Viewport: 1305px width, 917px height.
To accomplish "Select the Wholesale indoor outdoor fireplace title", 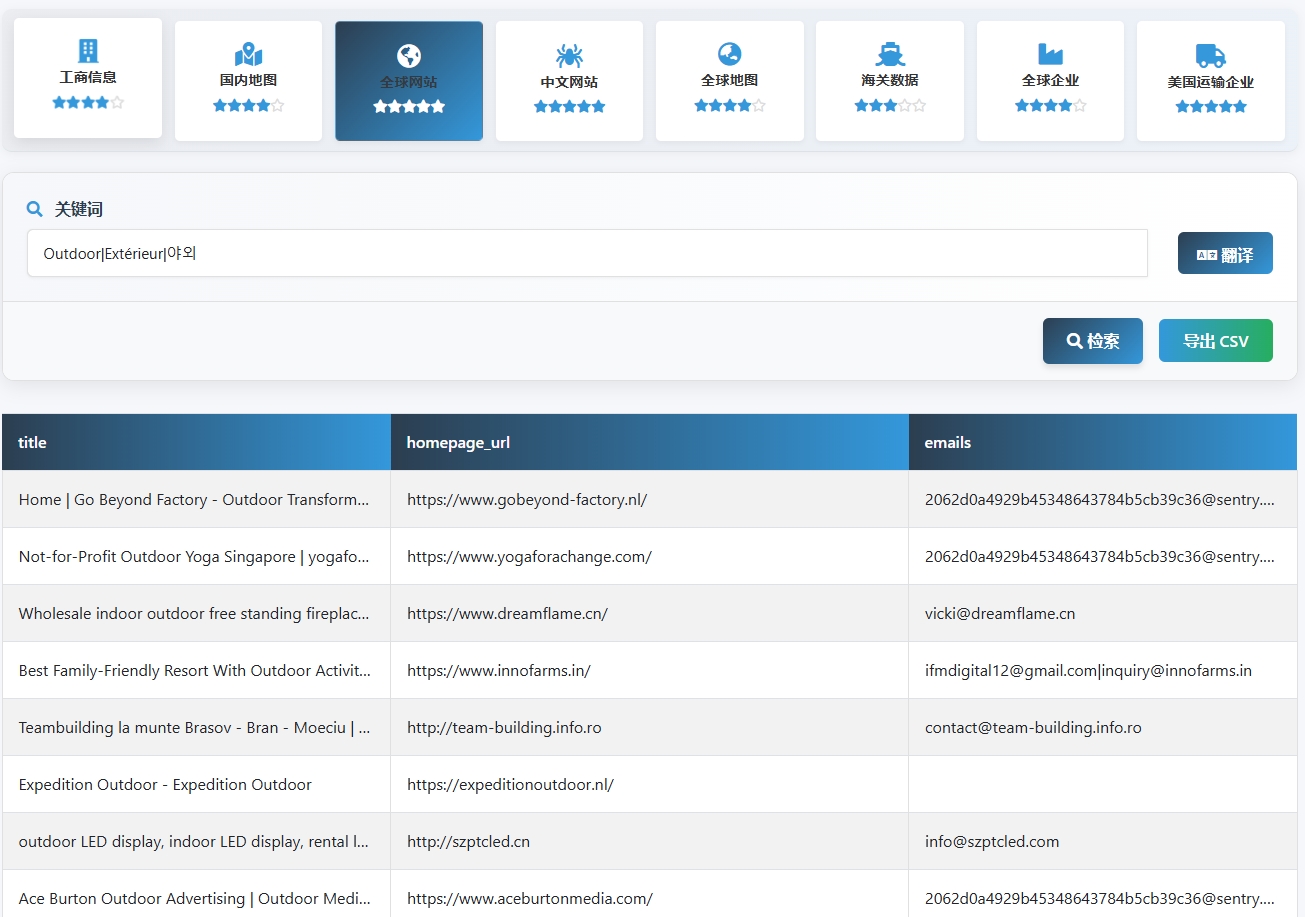I will 196,613.
